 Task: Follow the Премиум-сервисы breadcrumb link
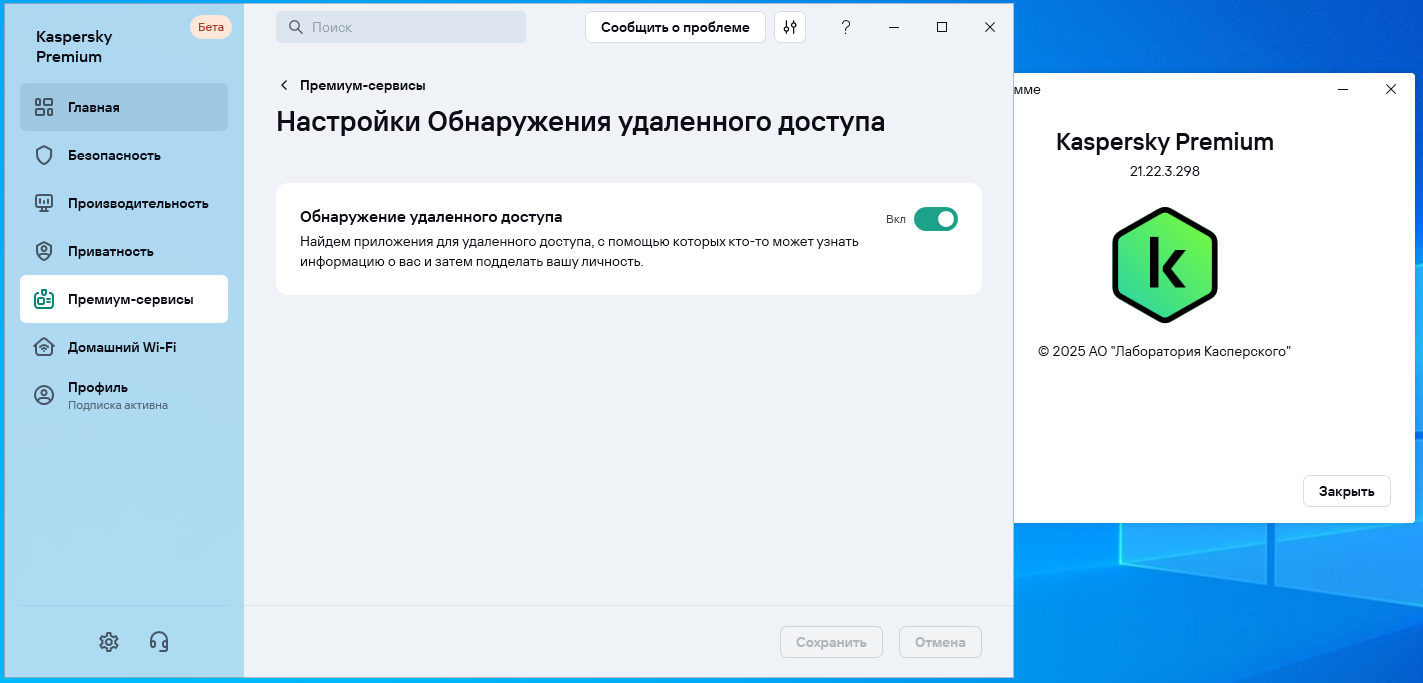pyautogui.click(x=363, y=85)
